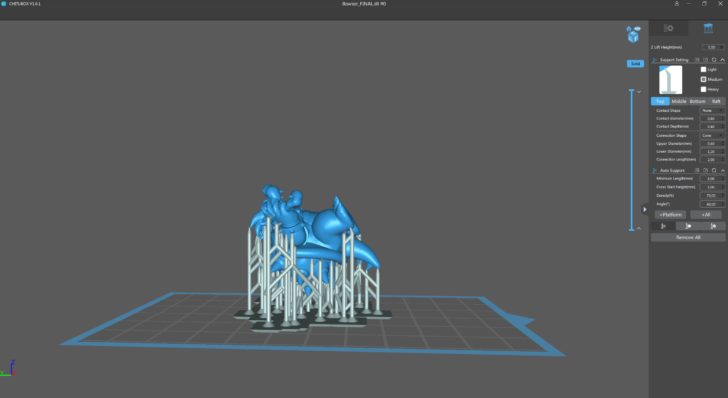Select the edit support tool icon
The image size is (728, 398).
689,226
